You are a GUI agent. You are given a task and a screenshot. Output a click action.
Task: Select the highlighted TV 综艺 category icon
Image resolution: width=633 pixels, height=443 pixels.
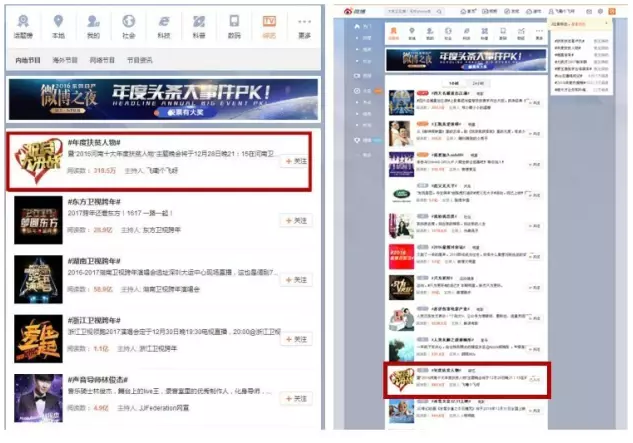coord(268,22)
